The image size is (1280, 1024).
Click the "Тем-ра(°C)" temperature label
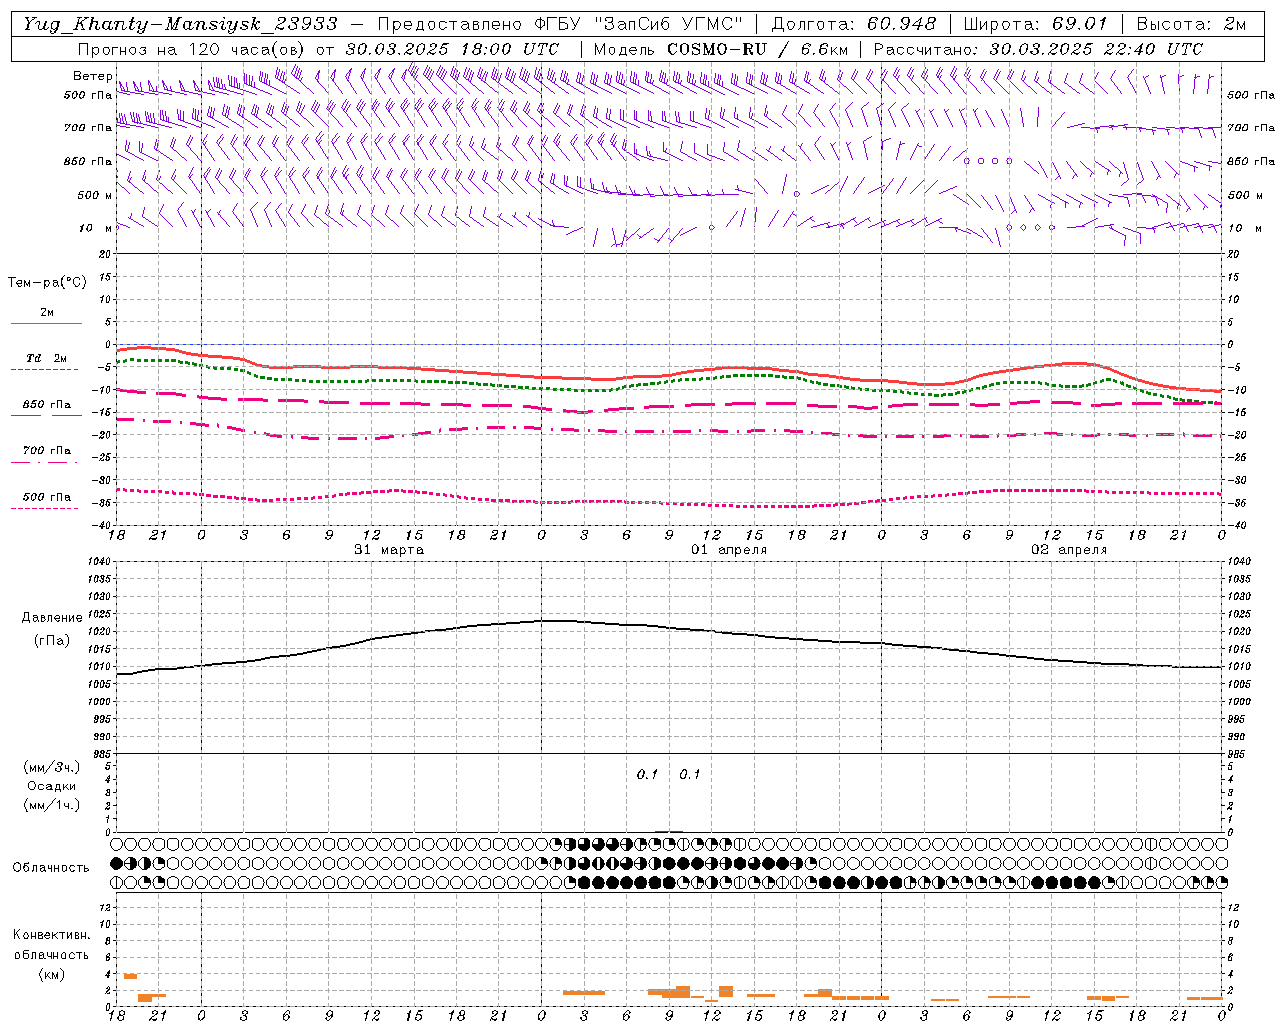47,282
